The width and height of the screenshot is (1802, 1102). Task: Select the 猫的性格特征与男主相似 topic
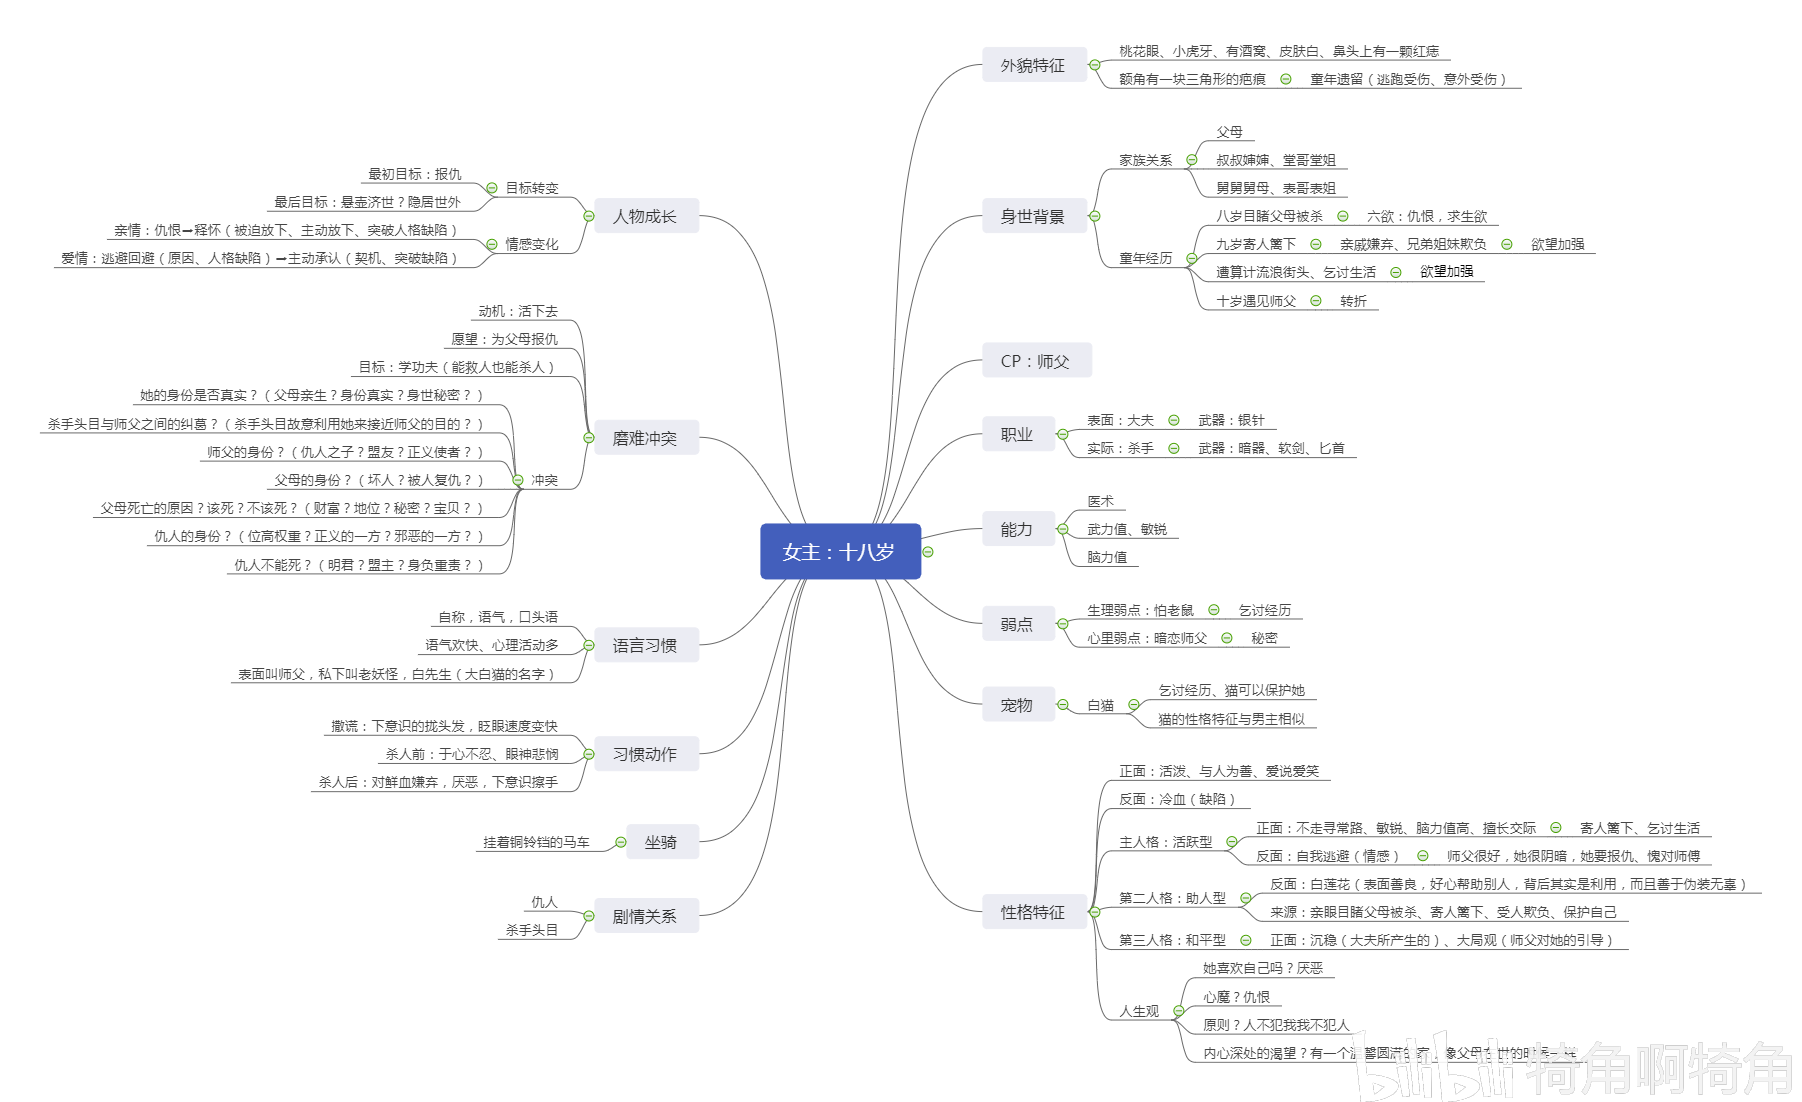click(1232, 719)
